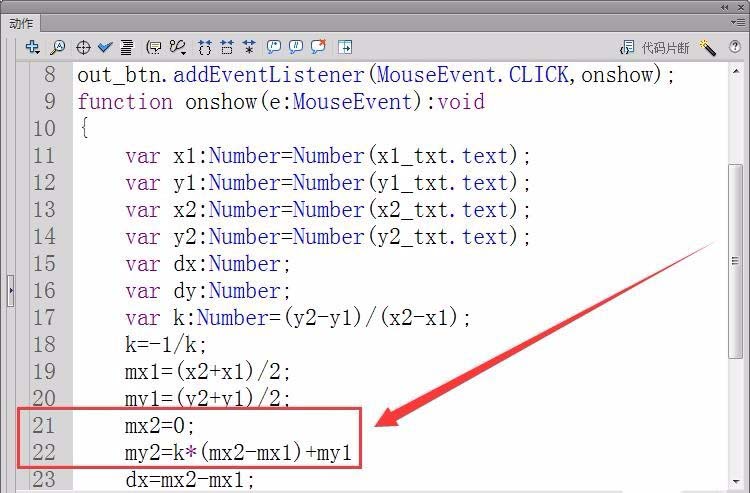Viewport: 750px width, 493px height.
Task: Click the 'mx2=0;' code line
Action: [159, 426]
